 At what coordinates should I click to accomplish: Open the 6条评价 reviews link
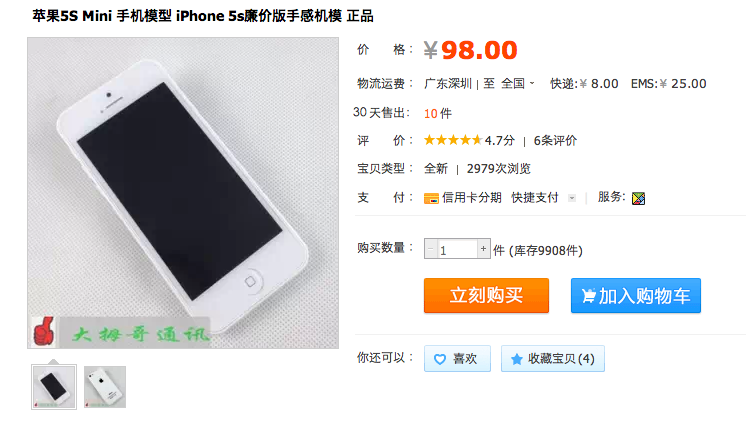coord(555,140)
